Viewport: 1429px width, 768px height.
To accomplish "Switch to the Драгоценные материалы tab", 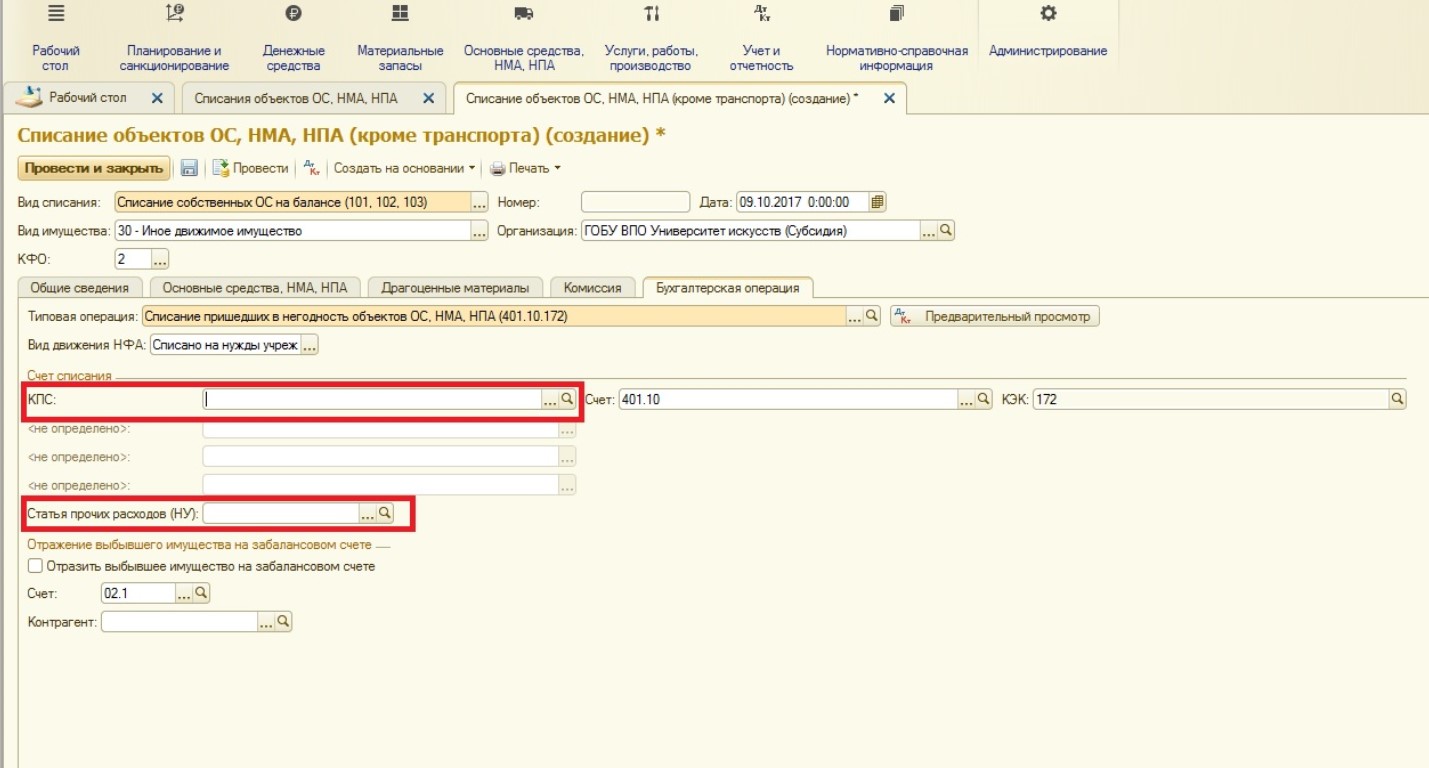I will (455, 288).
